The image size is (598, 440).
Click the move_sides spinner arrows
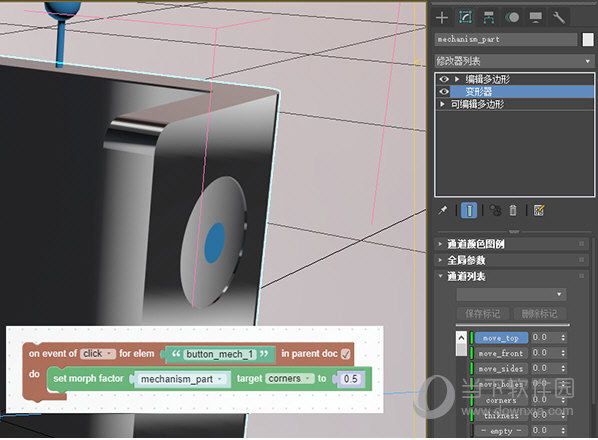point(563,368)
